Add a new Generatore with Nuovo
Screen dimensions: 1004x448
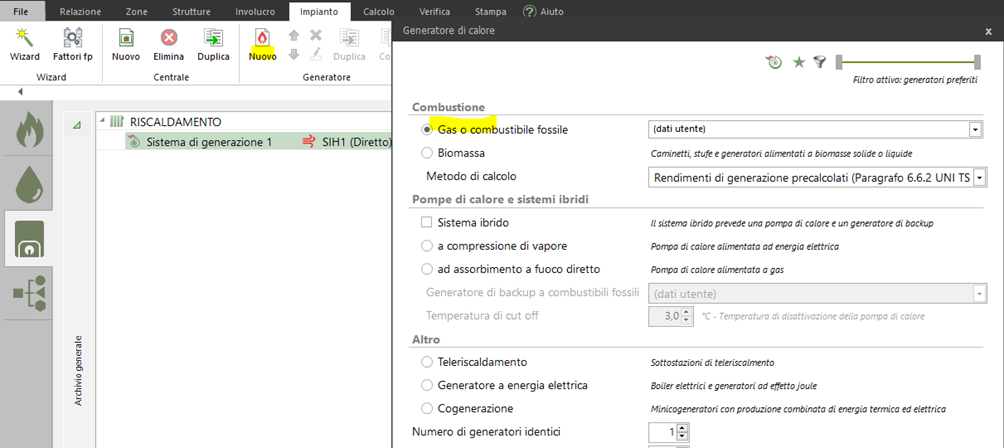pyautogui.click(x=262, y=43)
